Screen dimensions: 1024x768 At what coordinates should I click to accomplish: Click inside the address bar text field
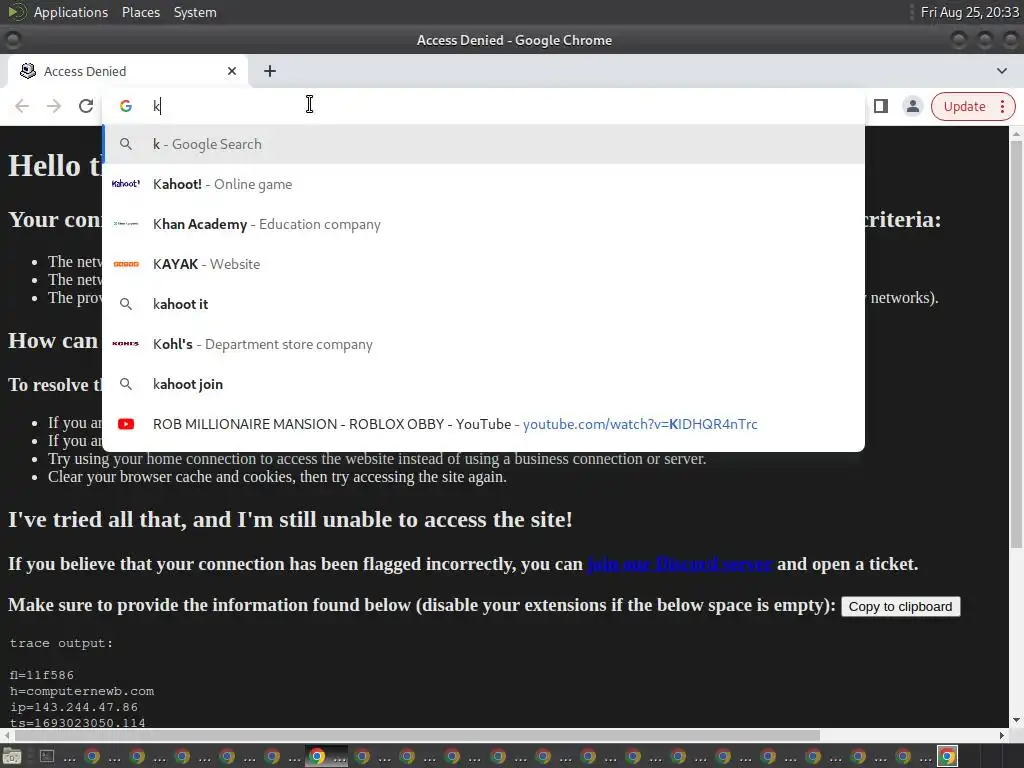[483, 106]
